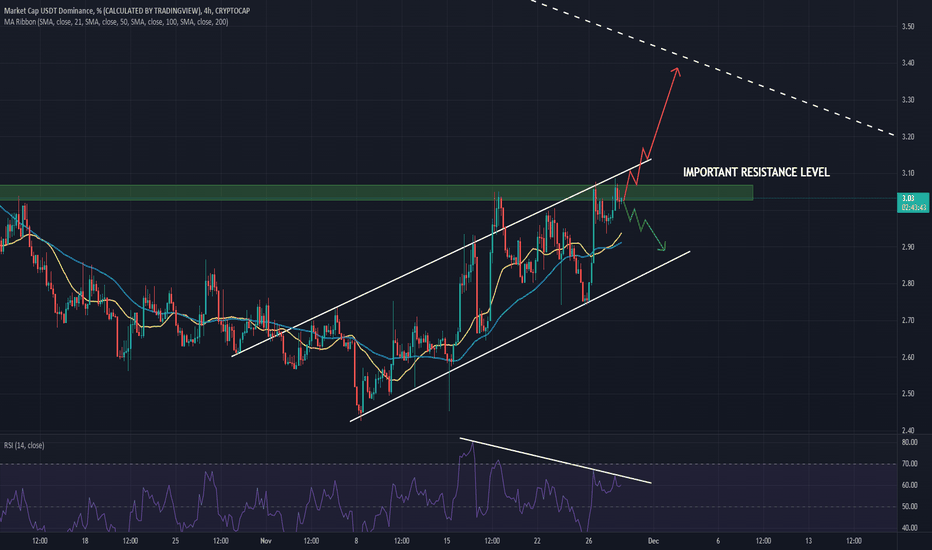Click the 26 date label on time axis
This screenshot has width=932, height=550.
(x=588, y=541)
